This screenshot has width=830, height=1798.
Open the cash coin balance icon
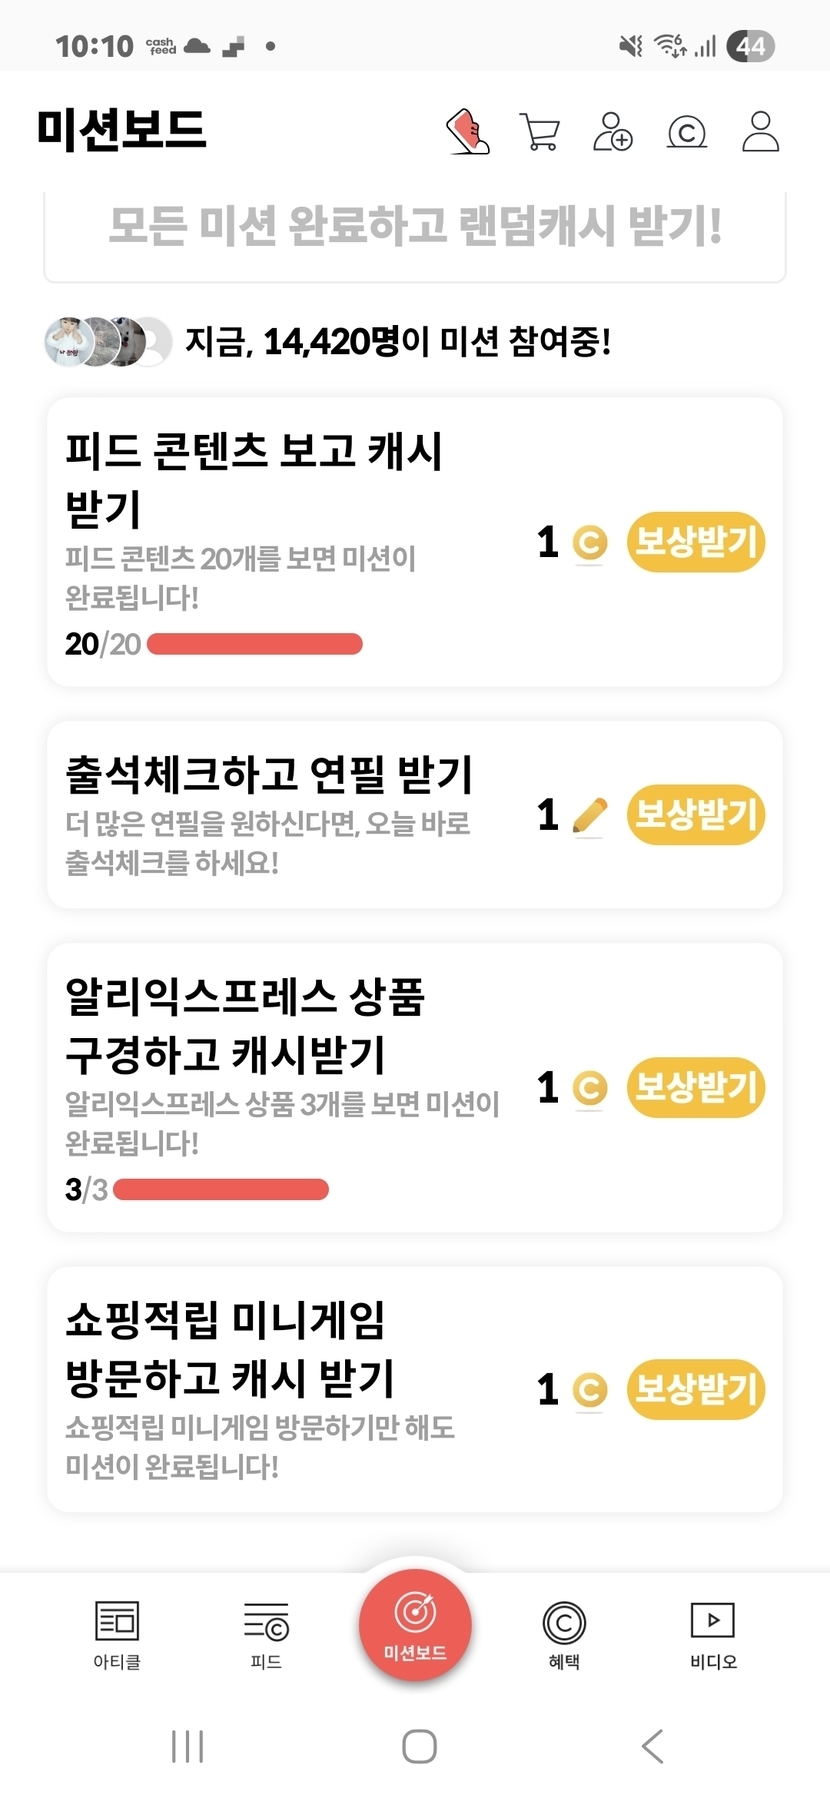pos(687,132)
